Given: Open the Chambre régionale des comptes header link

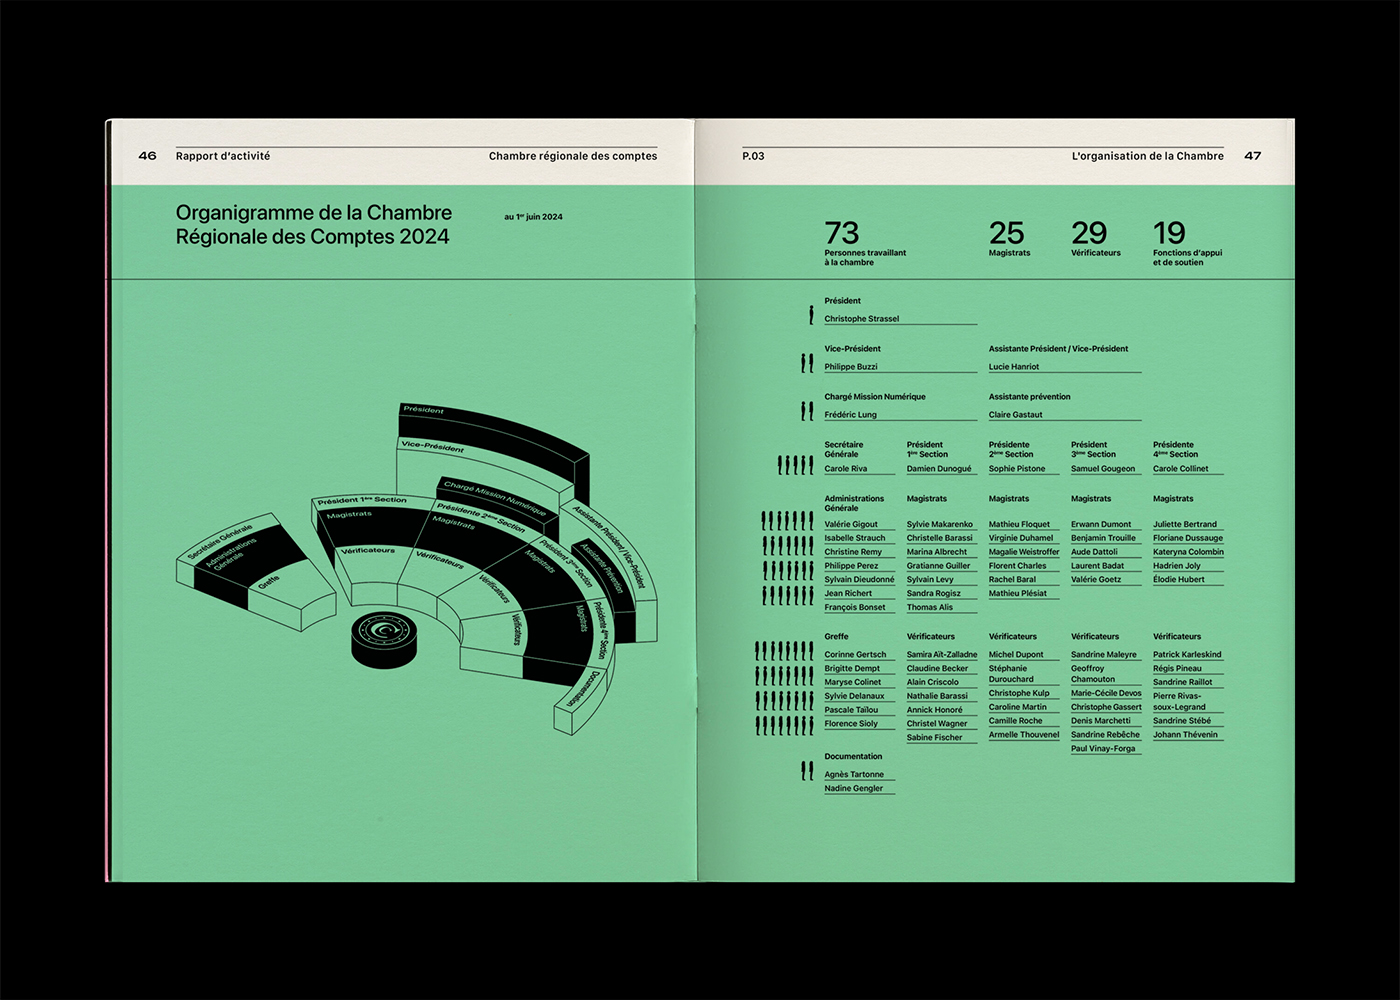Looking at the screenshot, I should [573, 156].
